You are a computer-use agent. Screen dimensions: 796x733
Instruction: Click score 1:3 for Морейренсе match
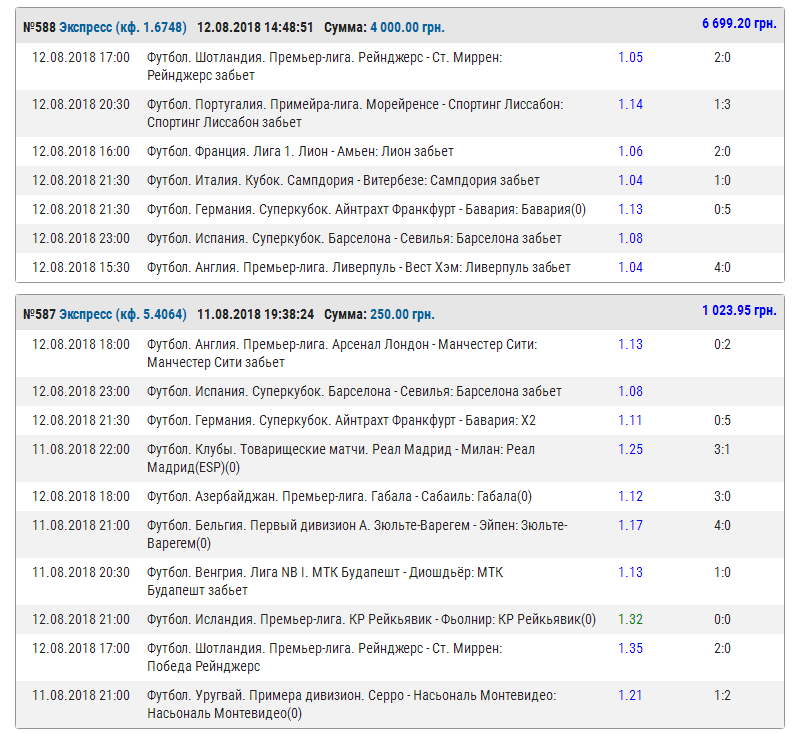click(x=722, y=105)
